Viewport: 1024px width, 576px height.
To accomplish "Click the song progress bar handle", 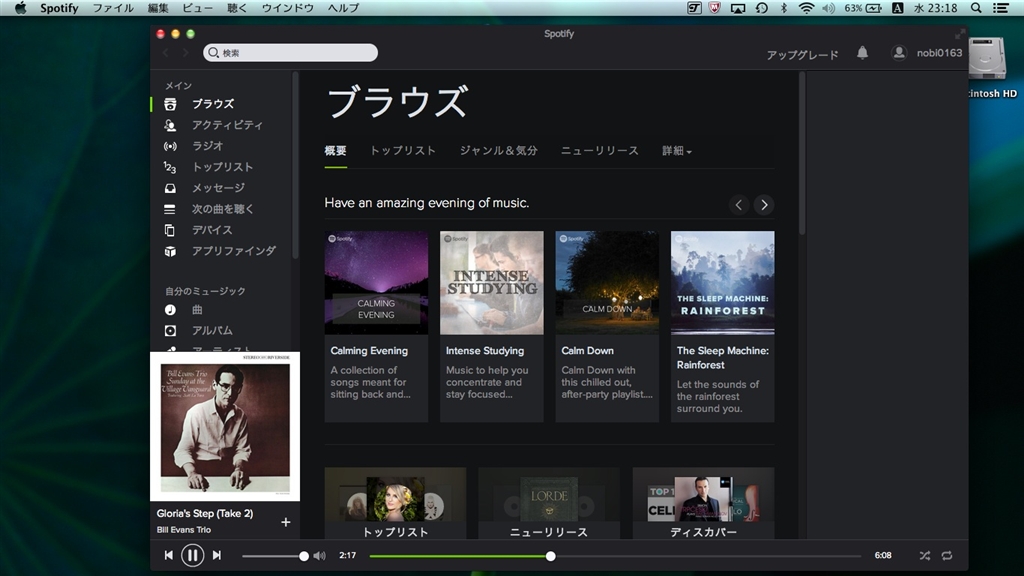I will pos(551,556).
